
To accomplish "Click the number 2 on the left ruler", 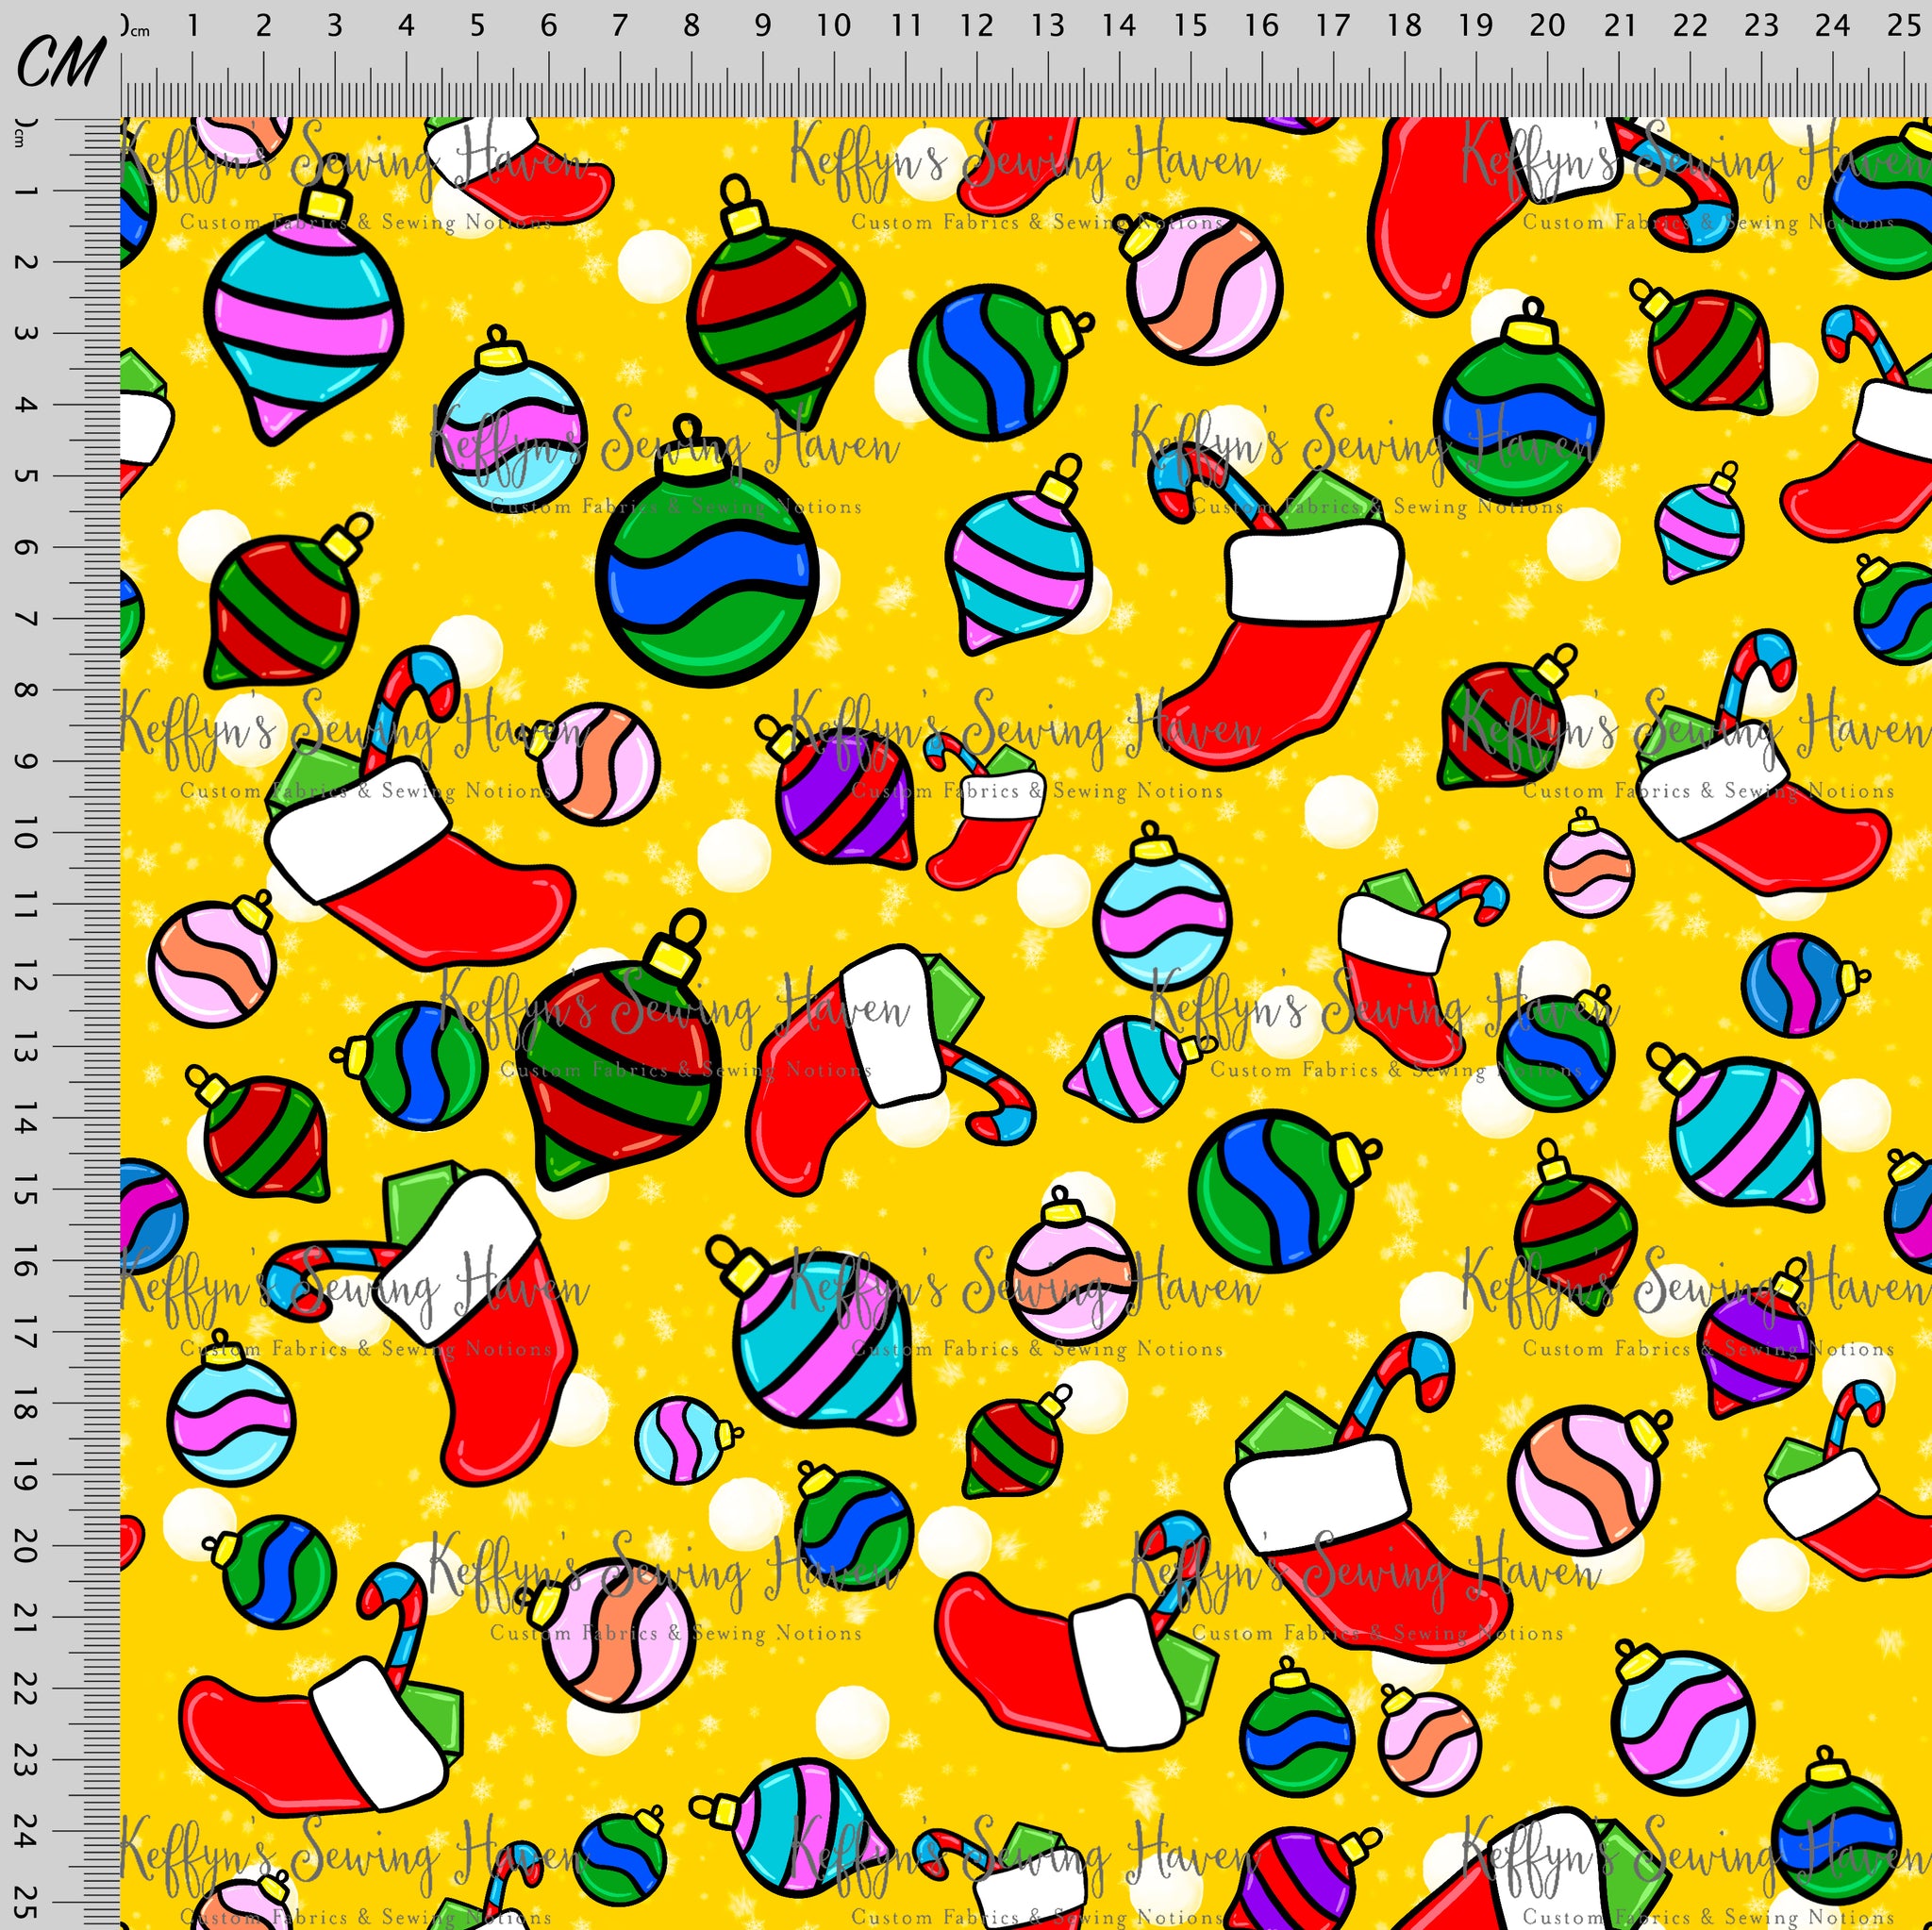I will tap(25, 262).
